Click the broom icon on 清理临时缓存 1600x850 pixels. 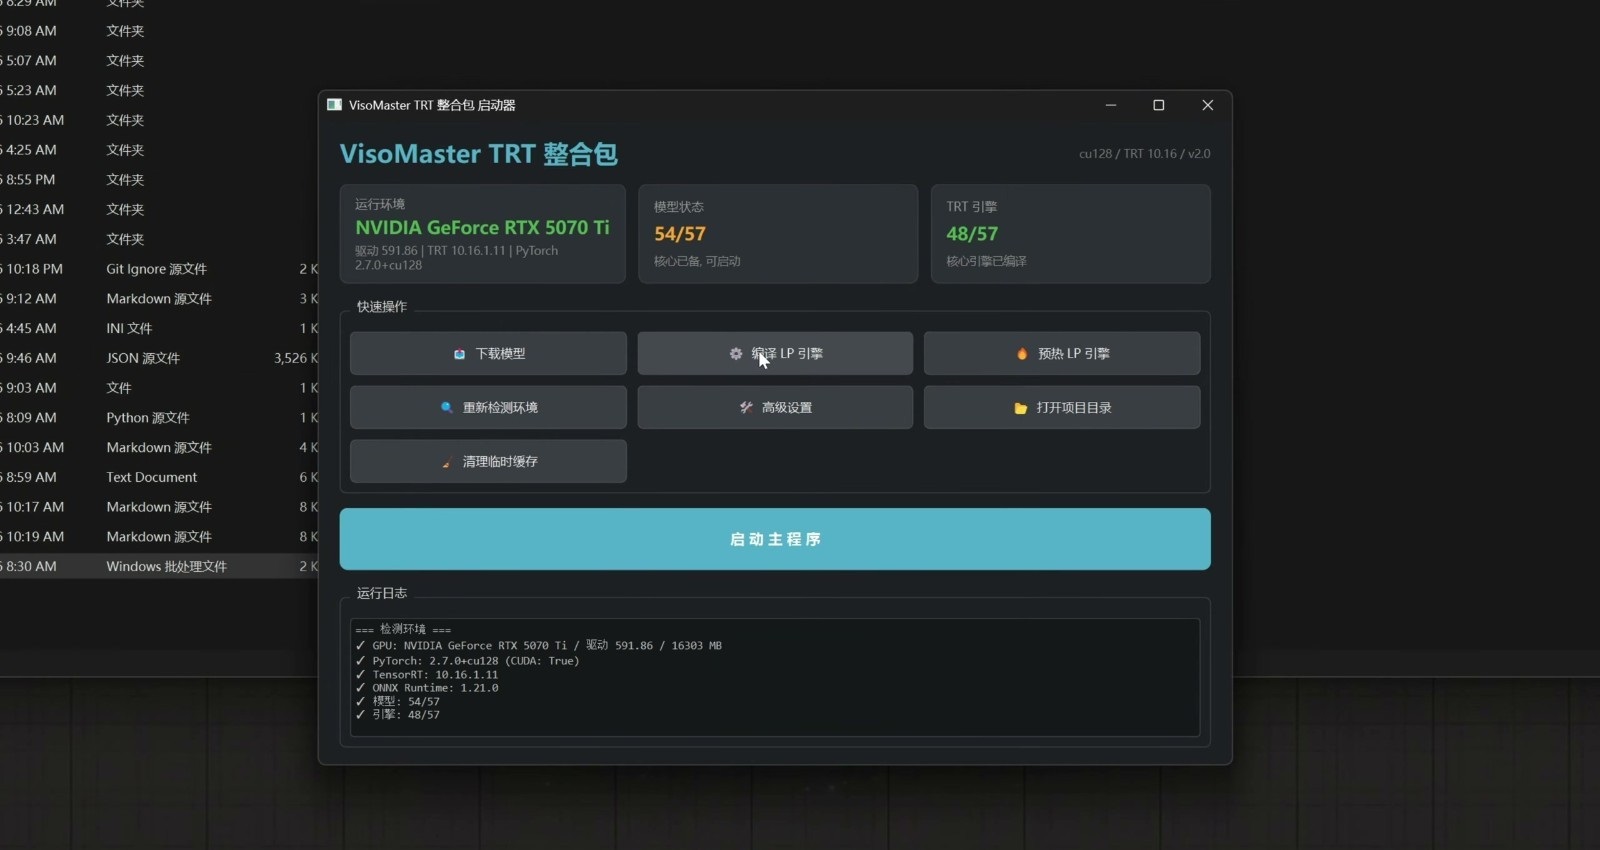click(447, 462)
